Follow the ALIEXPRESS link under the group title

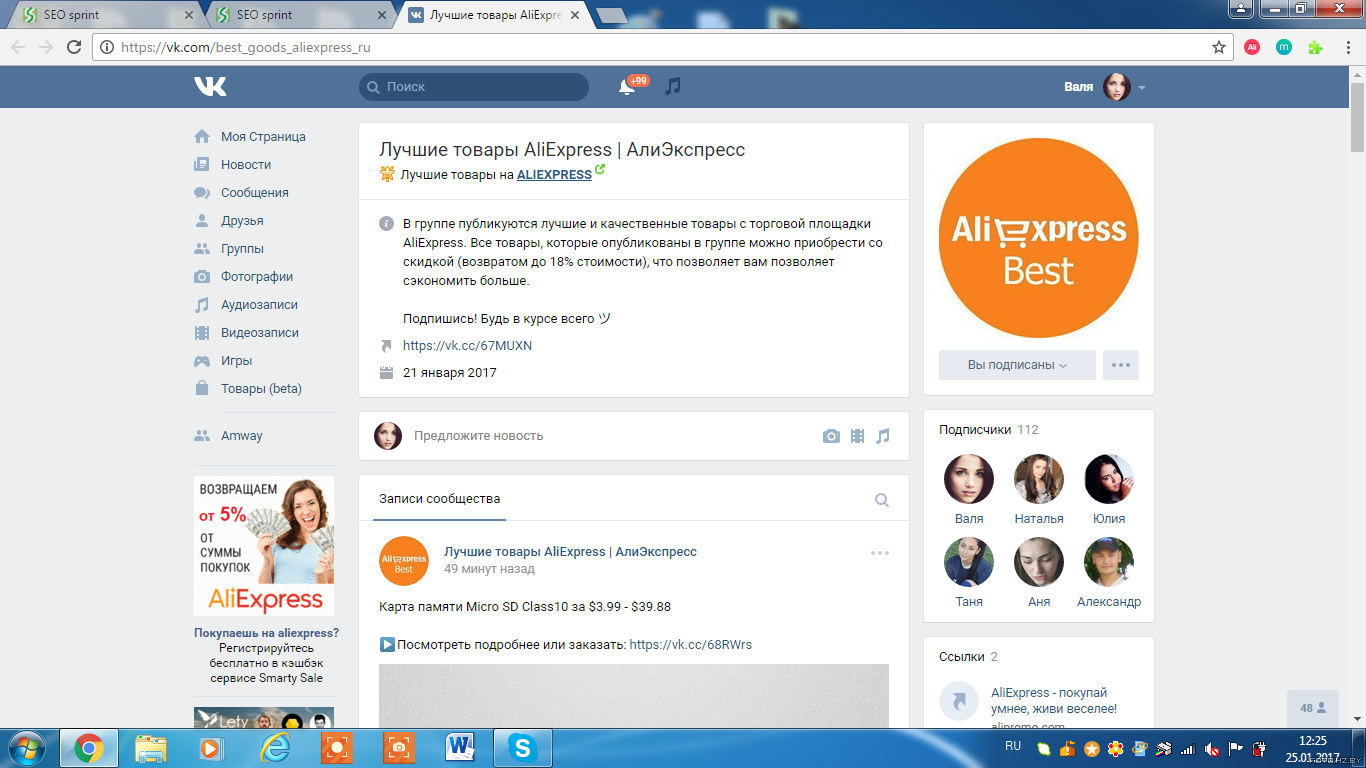tap(554, 175)
